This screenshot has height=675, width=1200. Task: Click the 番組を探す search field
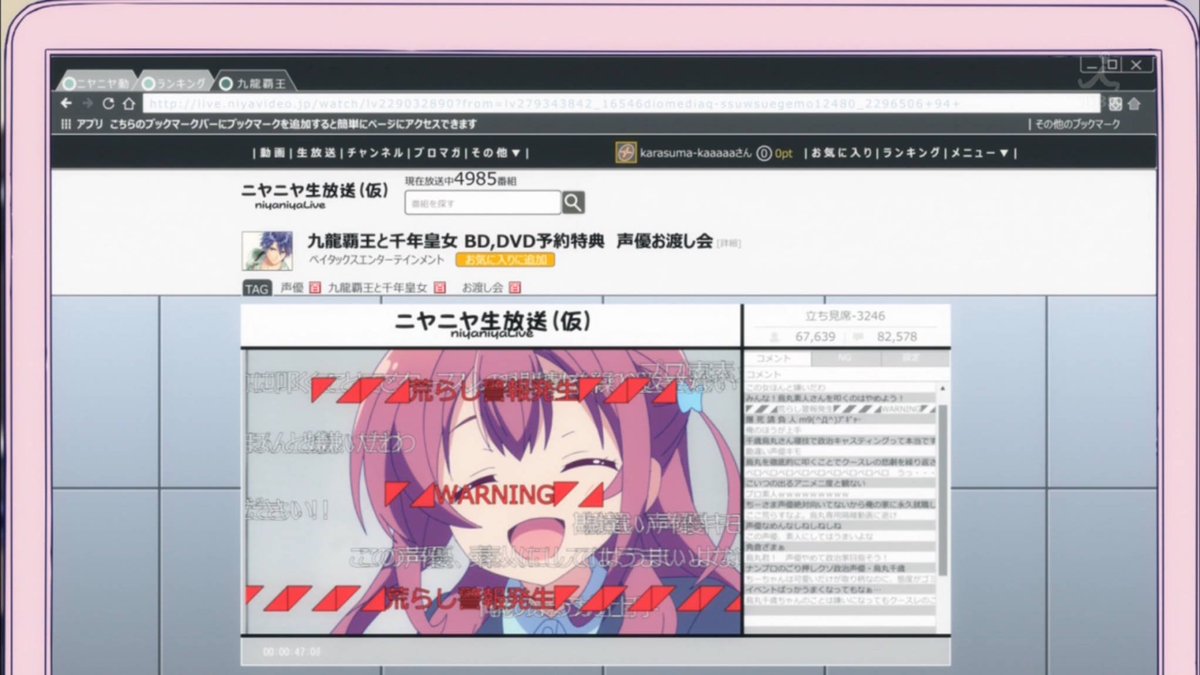482,203
